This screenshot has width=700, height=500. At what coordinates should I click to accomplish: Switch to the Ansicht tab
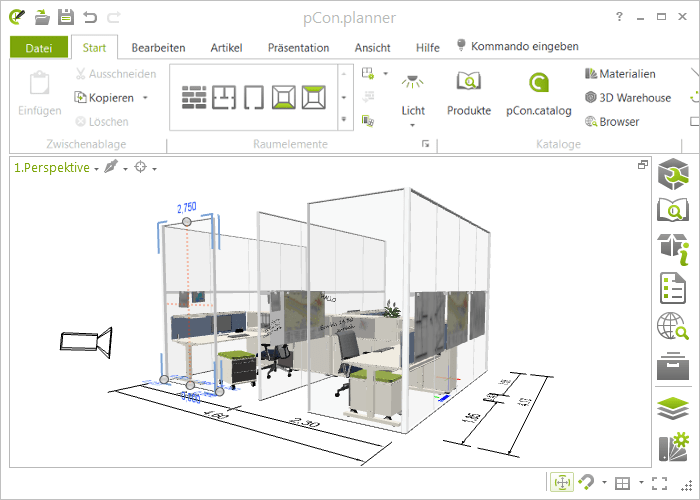click(x=373, y=48)
